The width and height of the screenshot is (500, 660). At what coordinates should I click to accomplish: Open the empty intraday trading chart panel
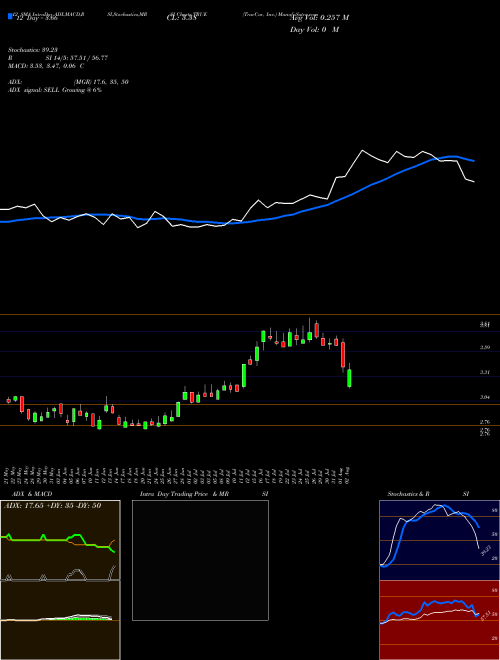click(x=200, y=560)
